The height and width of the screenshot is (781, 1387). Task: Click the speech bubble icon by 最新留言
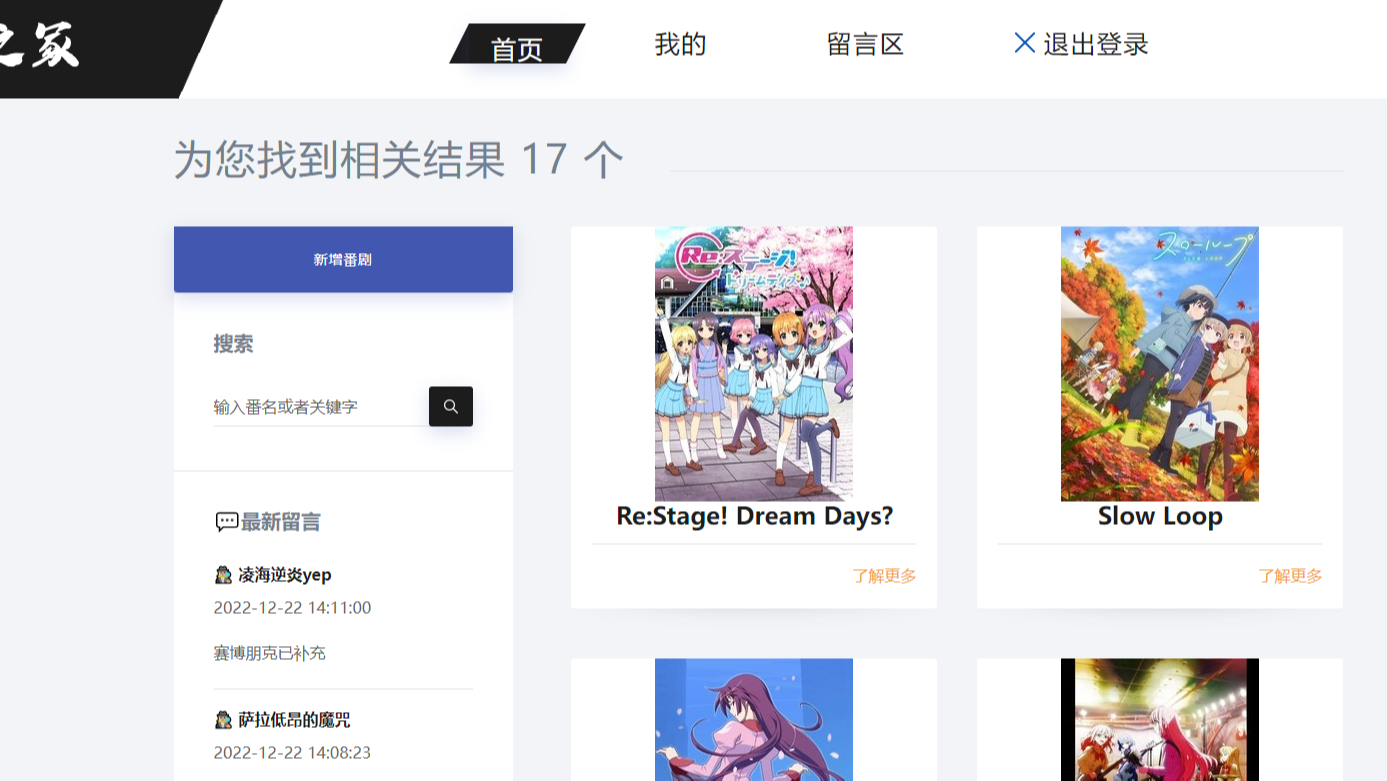pyautogui.click(x=226, y=522)
